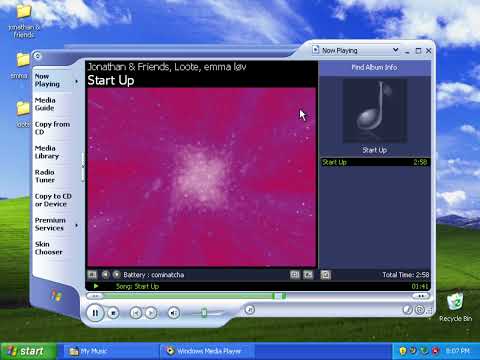Open Copy to CD or Device
Image resolution: width=480 pixels, height=360 pixels.
pyautogui.click(x=53, y=200)
